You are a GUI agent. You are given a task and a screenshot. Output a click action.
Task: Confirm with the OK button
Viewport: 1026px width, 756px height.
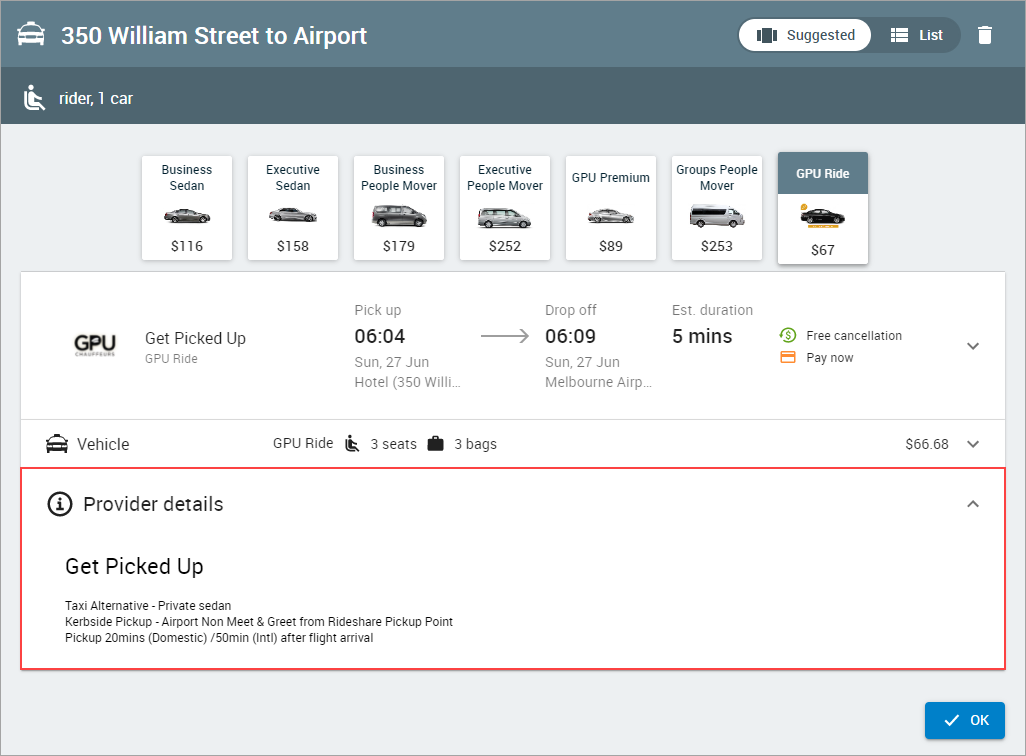(964, 720)
